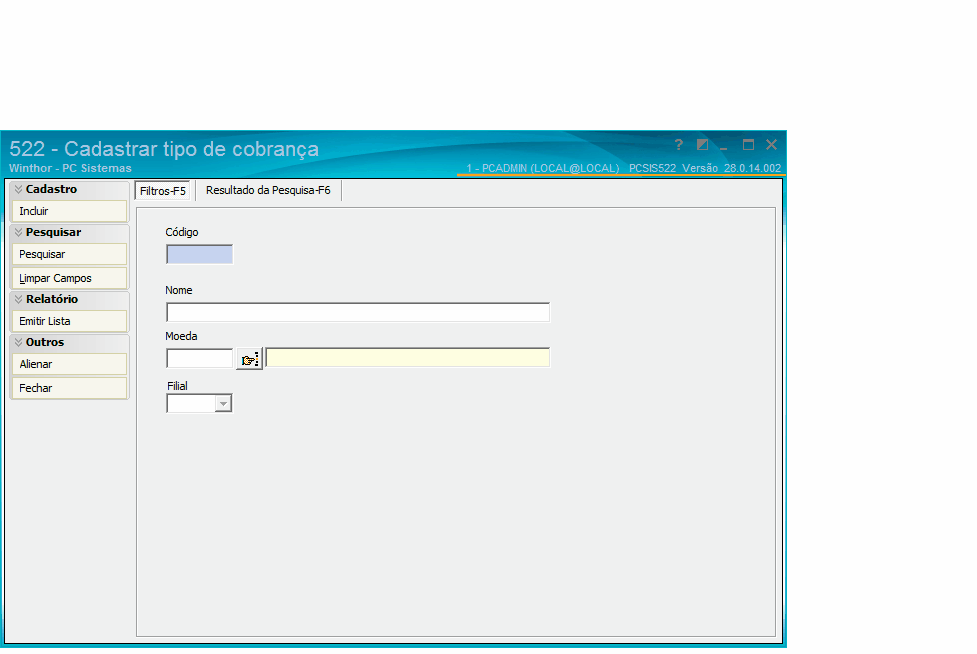Focus the Nome text field
Viewport: 977px width, 654px height.
pyautogui.click(x=358, y=312)
